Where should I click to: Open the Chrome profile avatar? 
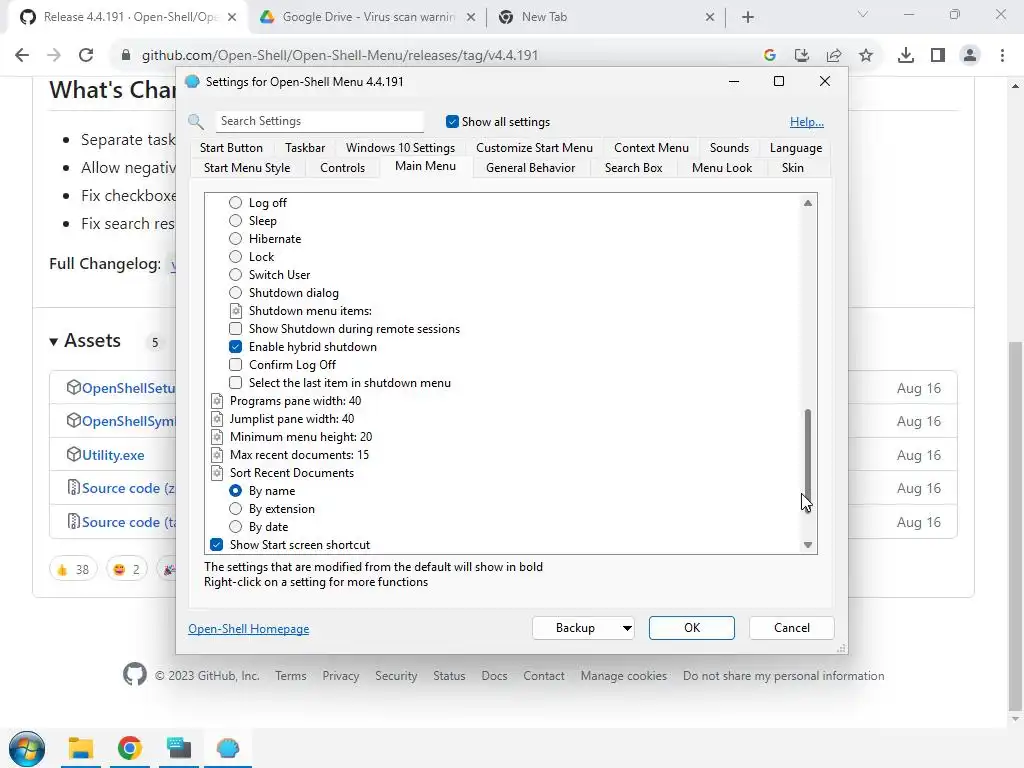click(970, 55)
